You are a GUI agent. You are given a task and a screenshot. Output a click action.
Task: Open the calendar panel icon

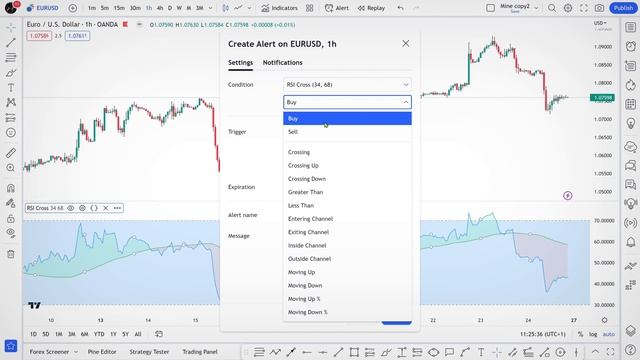tap(631, 104)
